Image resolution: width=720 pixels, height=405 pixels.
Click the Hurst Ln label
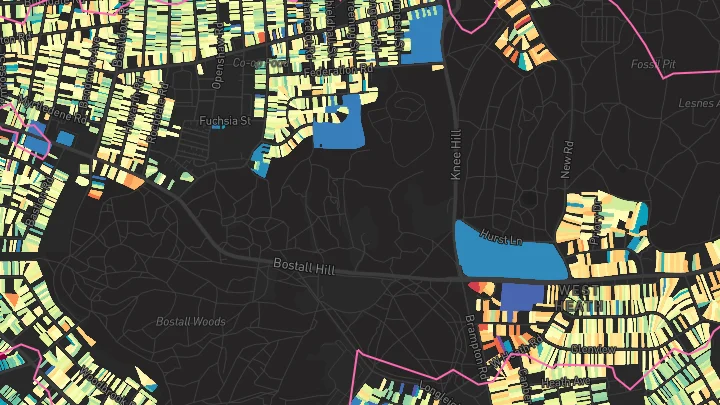click(x=501, y=237)
